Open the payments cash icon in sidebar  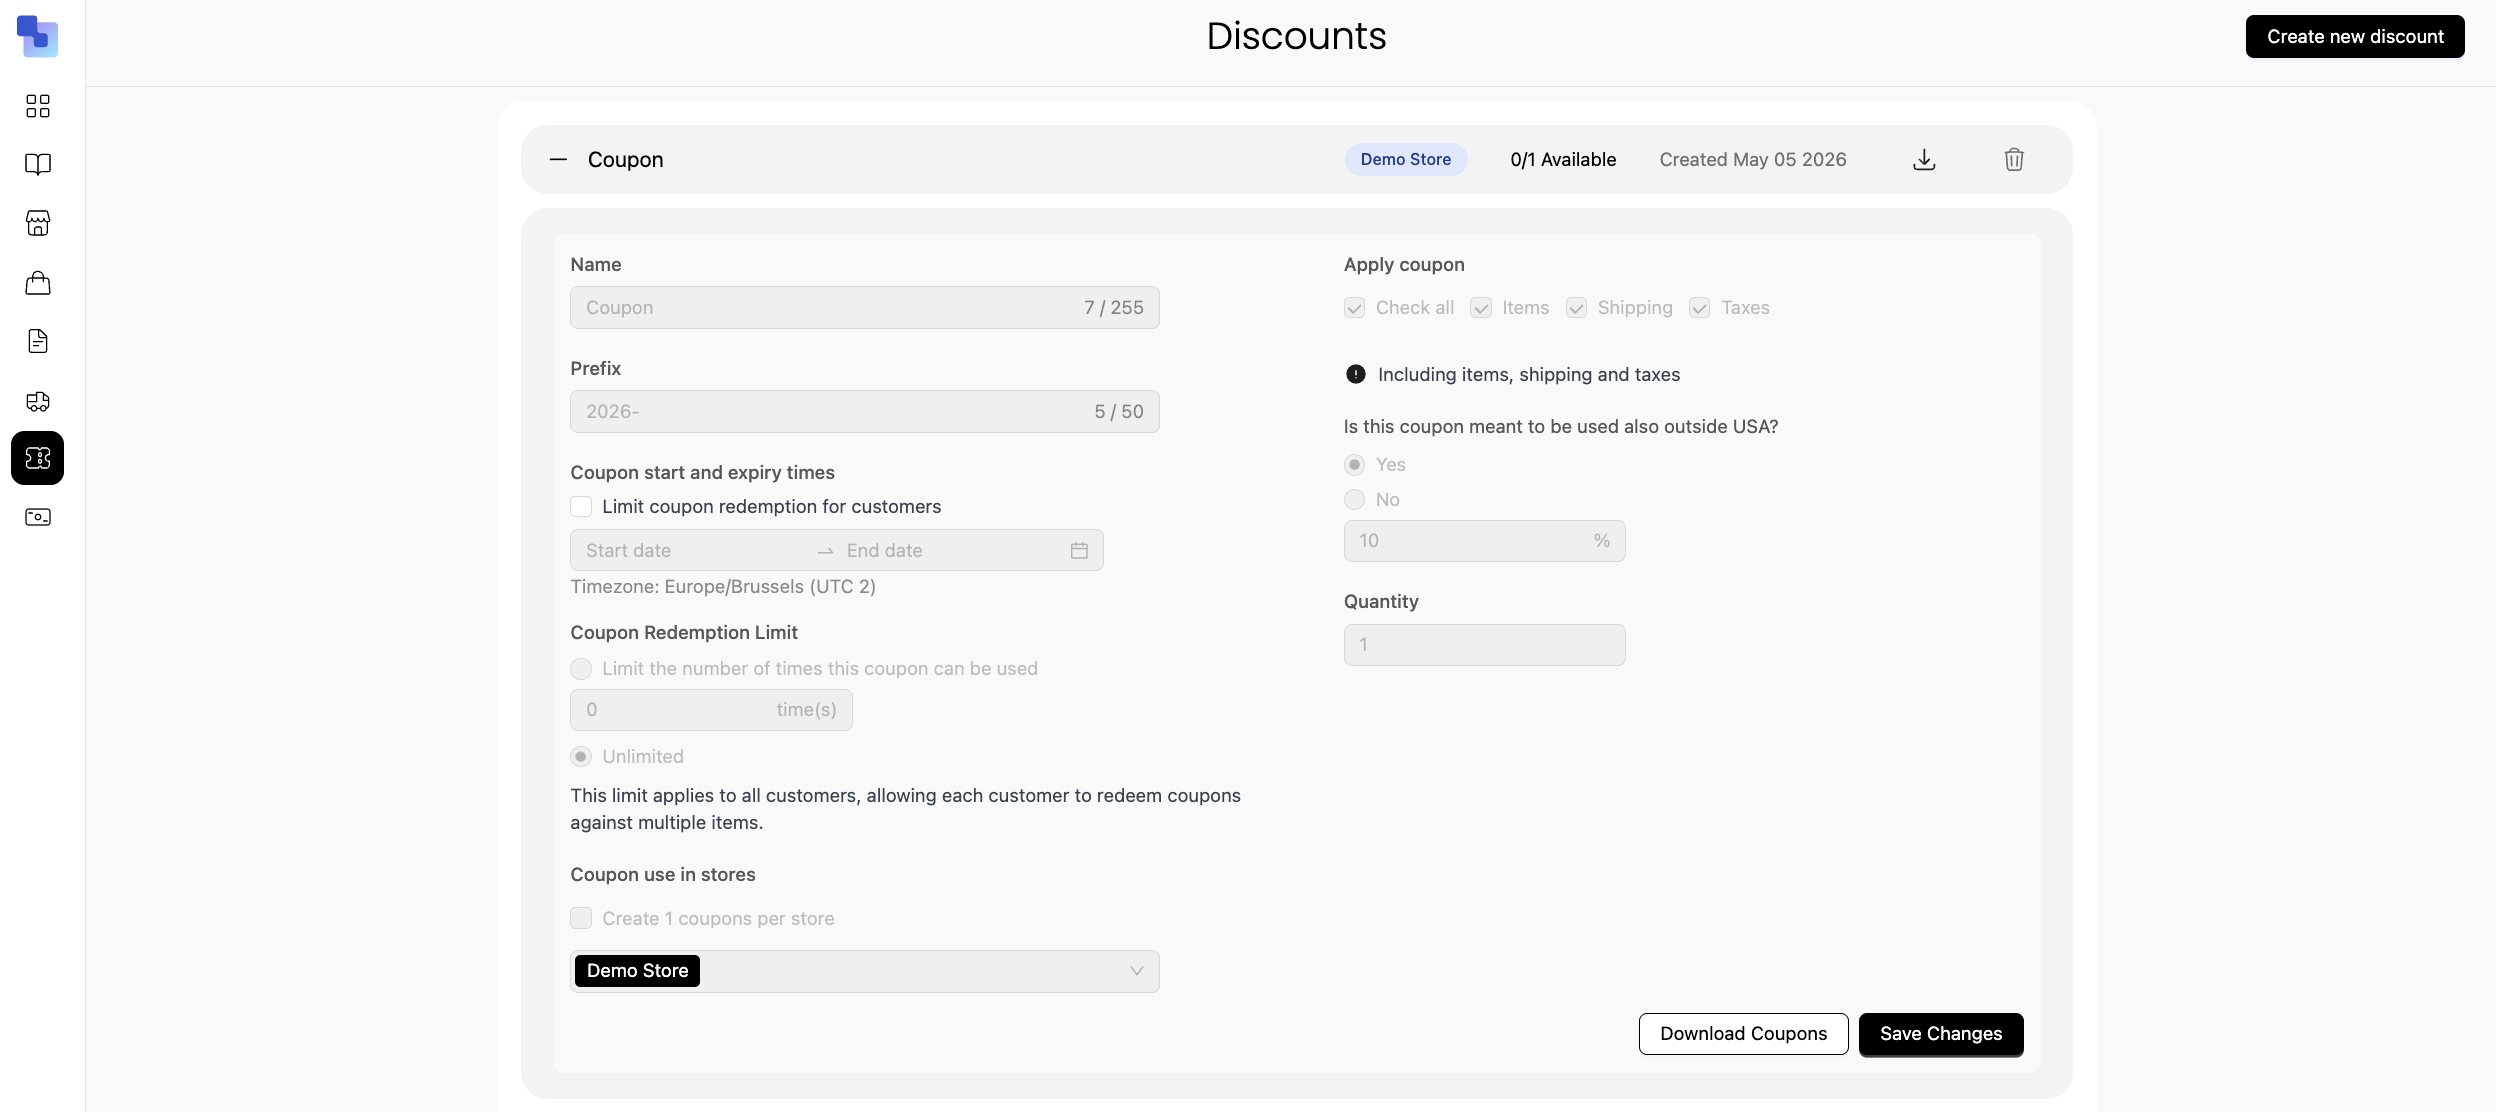click(x=38, y=517)
